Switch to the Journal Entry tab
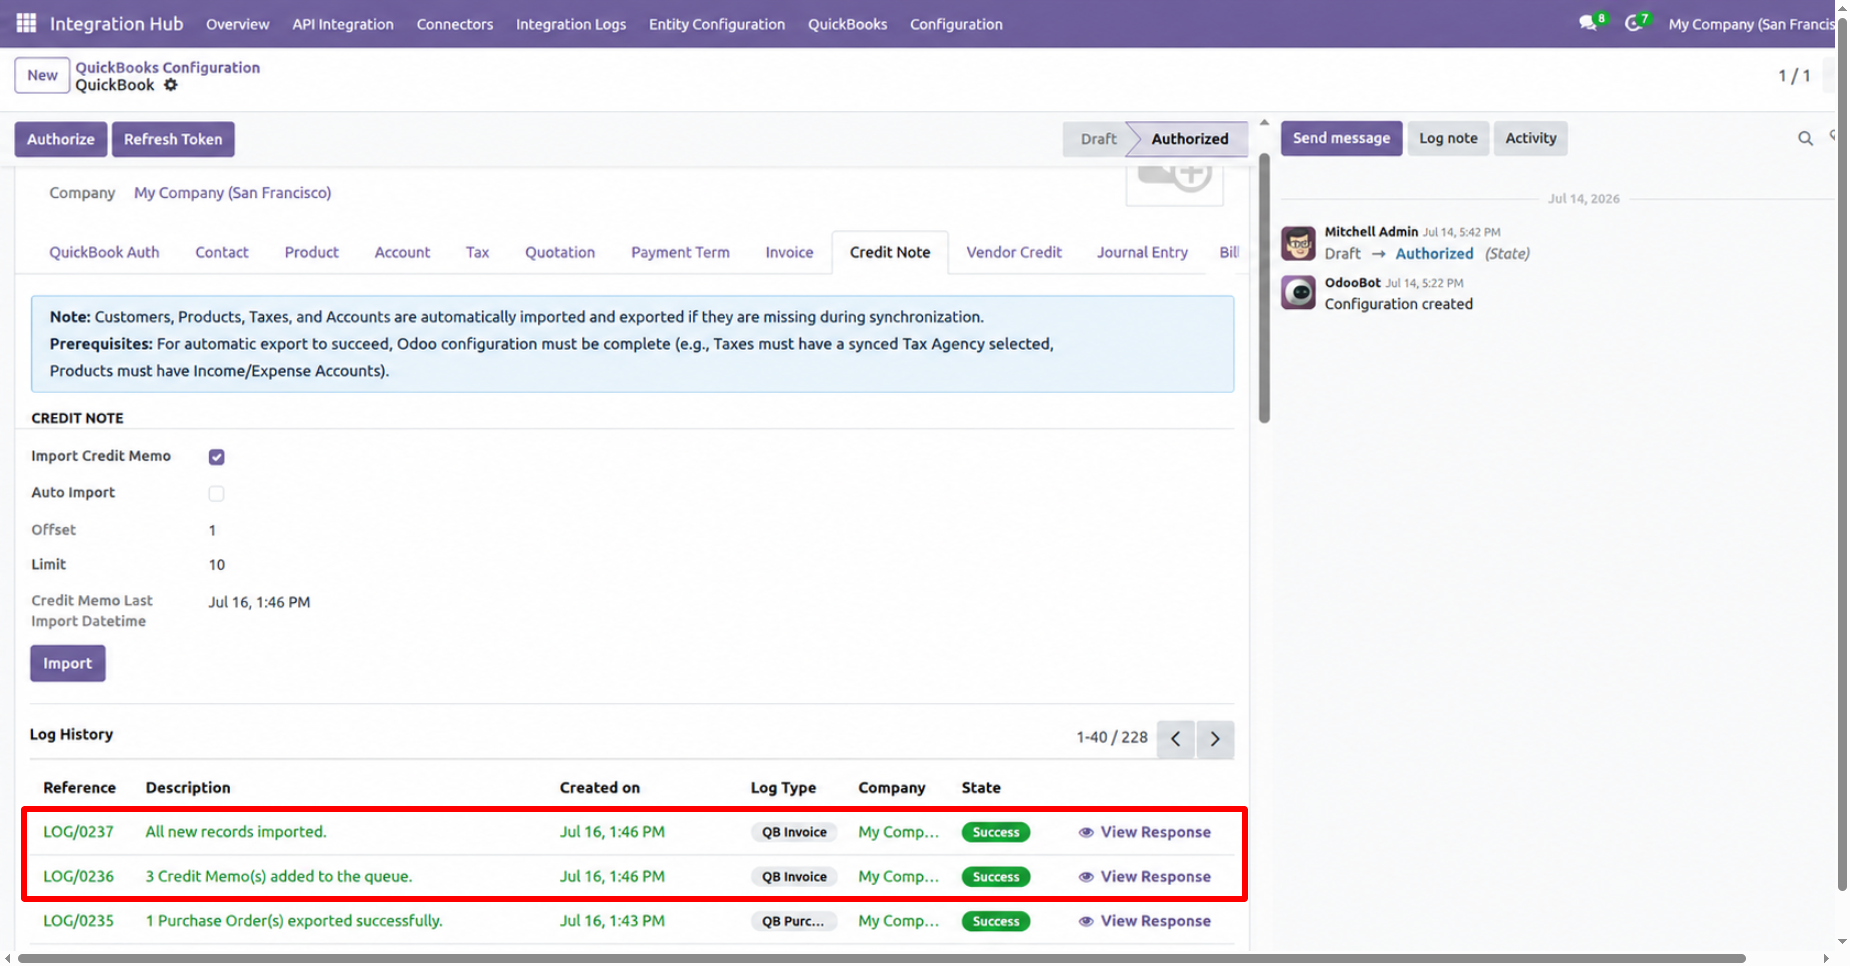Screen dimensions: 1850x966 click(x=1142, y=252)
